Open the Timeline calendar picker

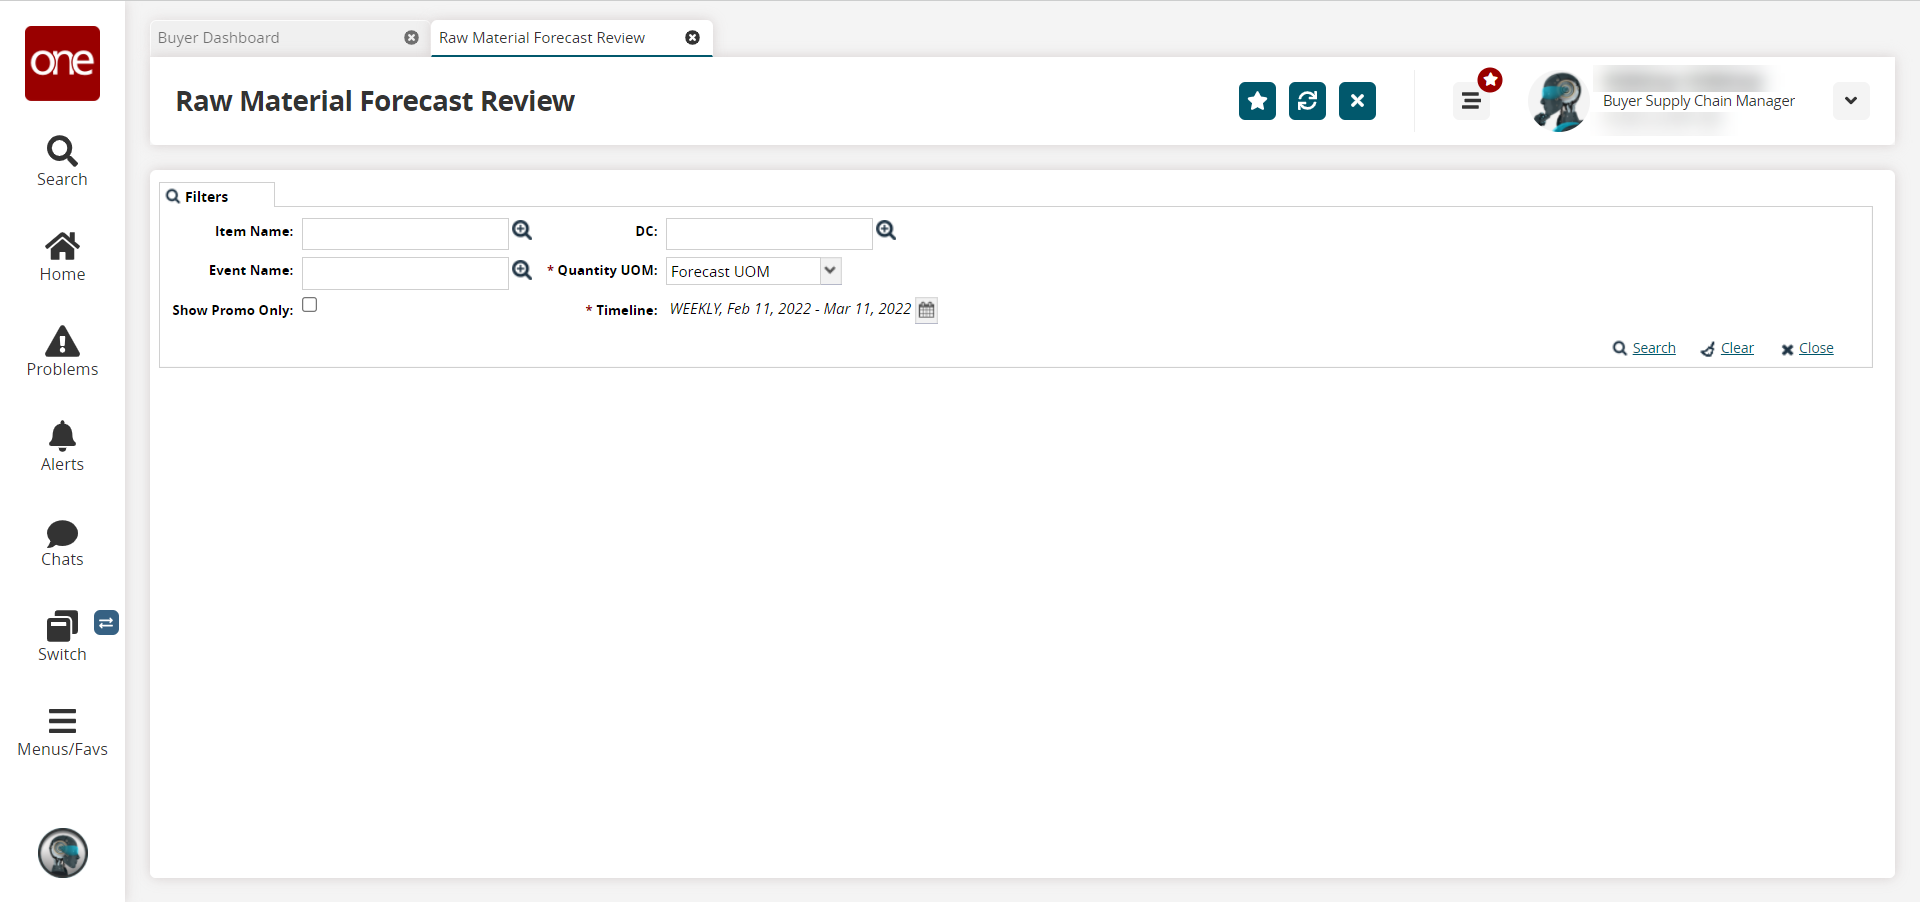point(927,310)
